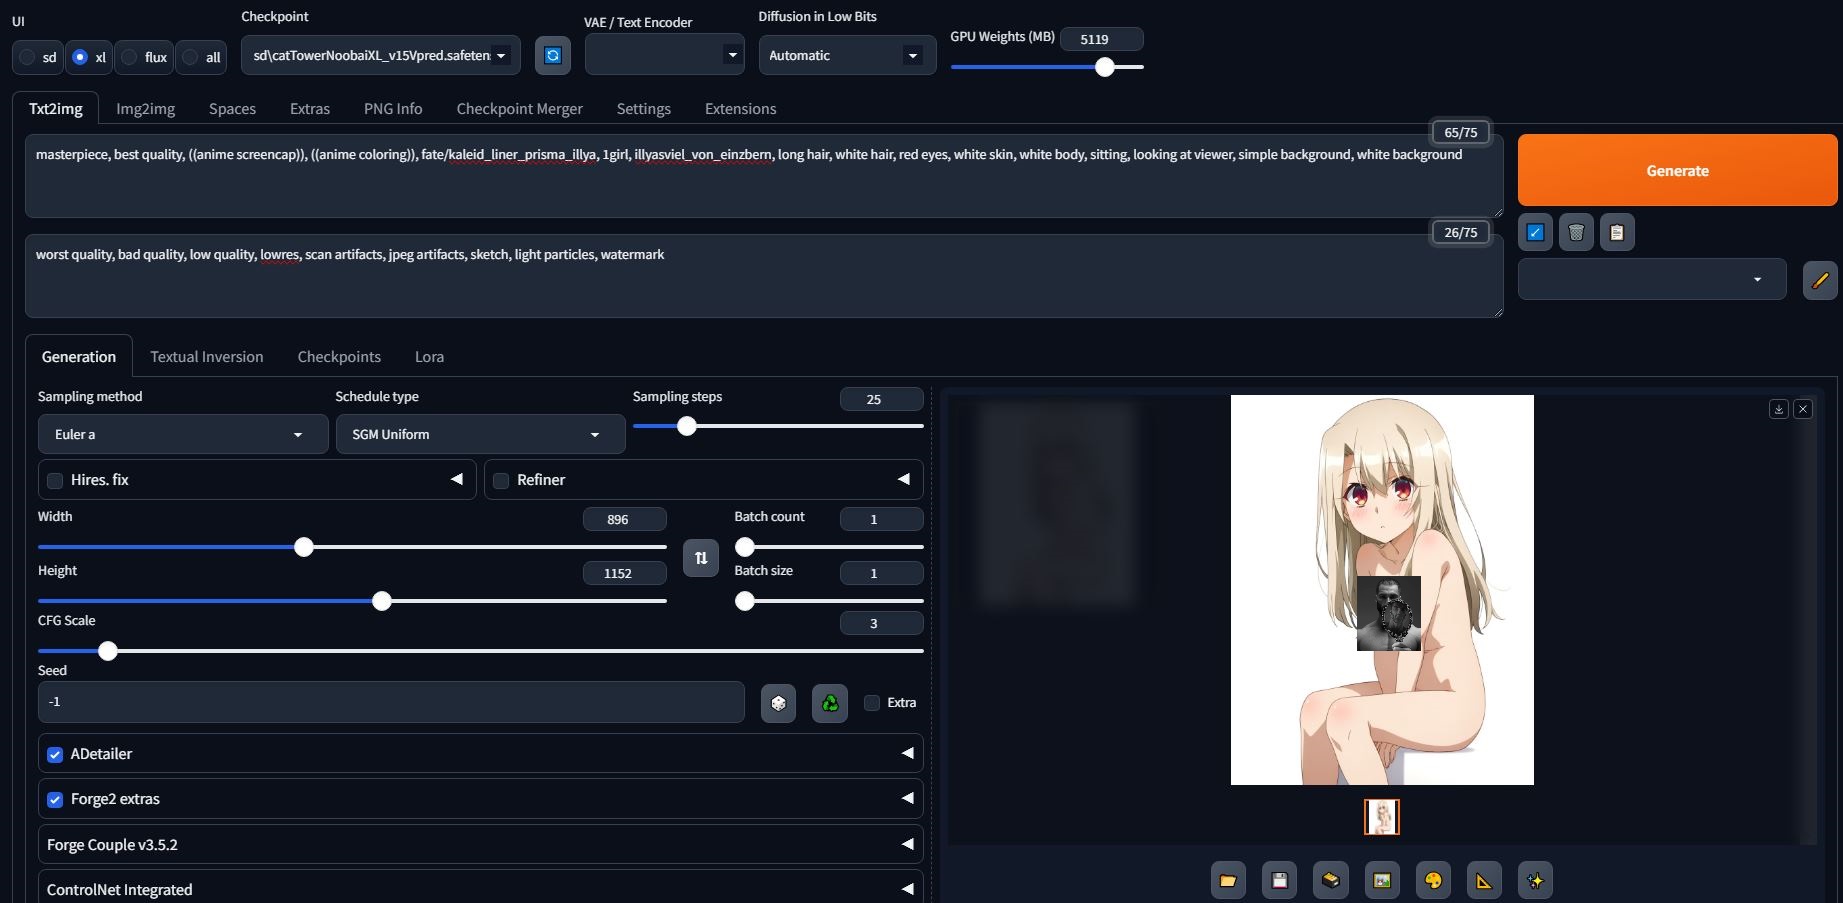Expand the Refiner section arrow
The width and height of the screenshot is (1843, 903).
[904, 479]
